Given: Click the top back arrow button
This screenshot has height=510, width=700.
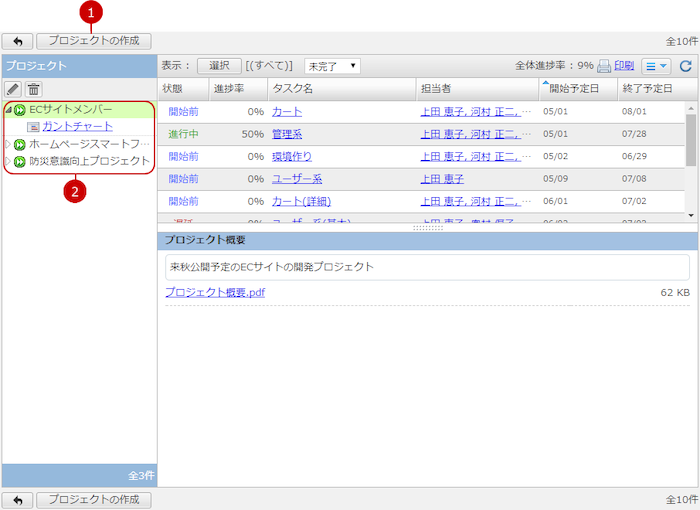Looking at the screenshot, I should tap(17, 42).
